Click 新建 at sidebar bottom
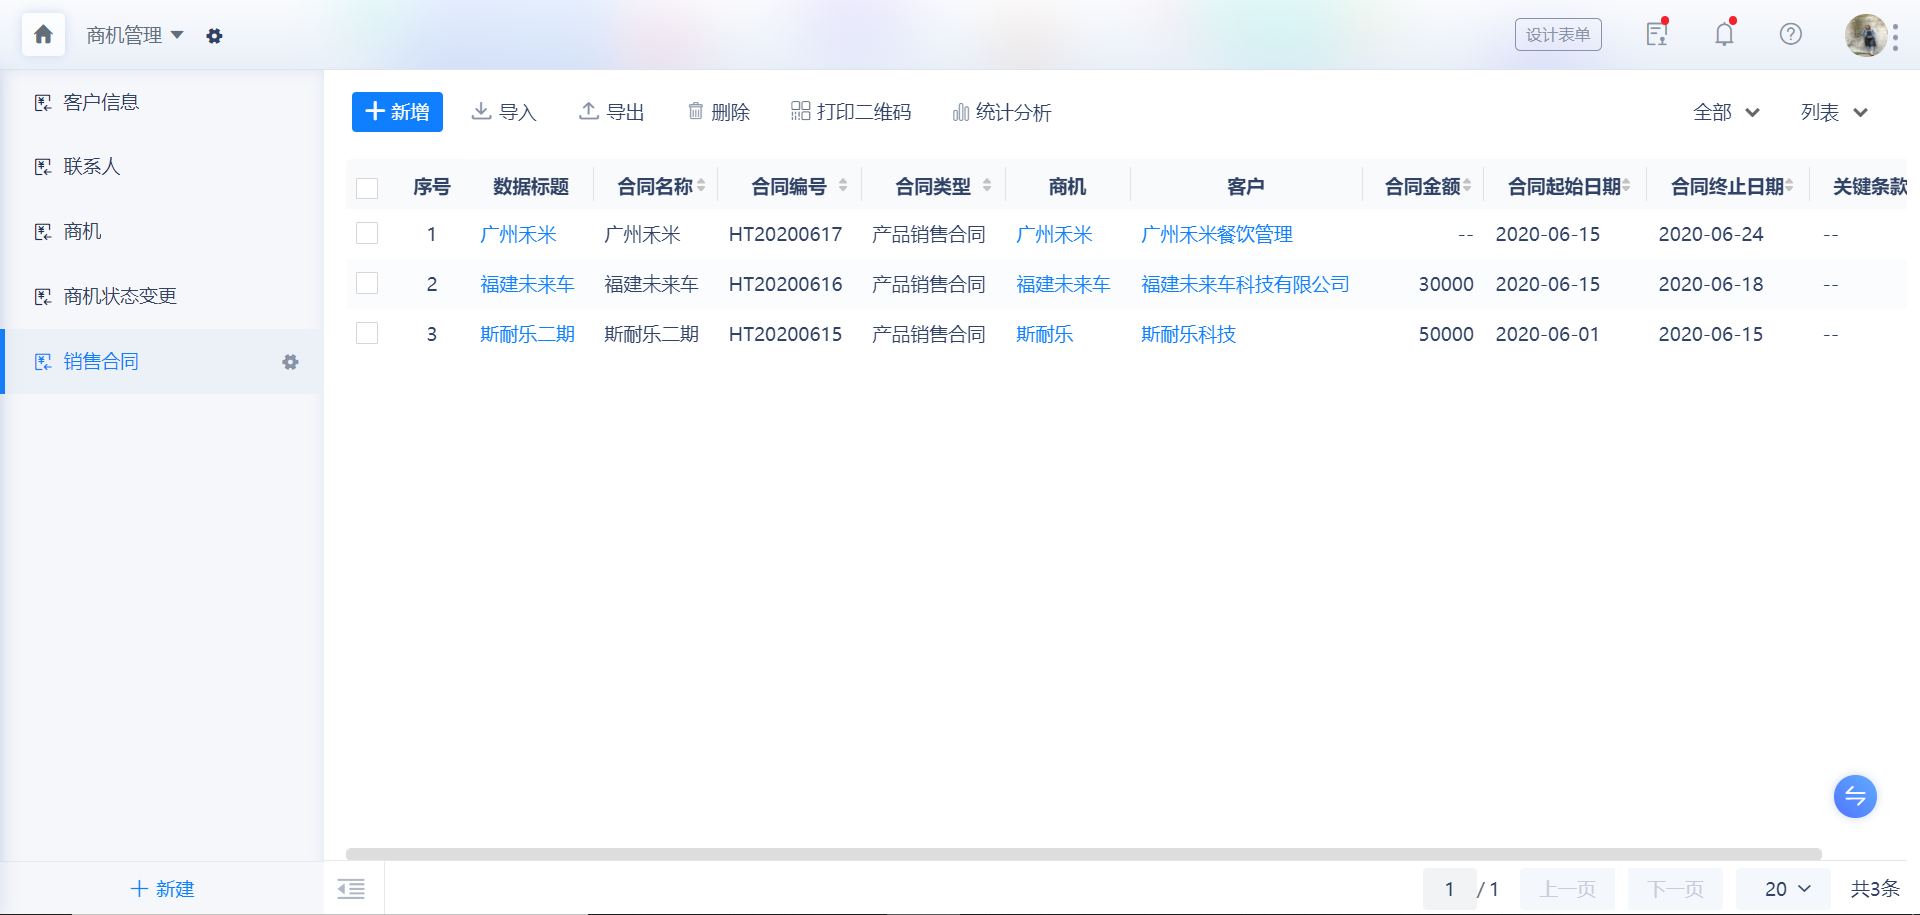Viewport: 1920px width, 915px height. click(x=162, y=889)
